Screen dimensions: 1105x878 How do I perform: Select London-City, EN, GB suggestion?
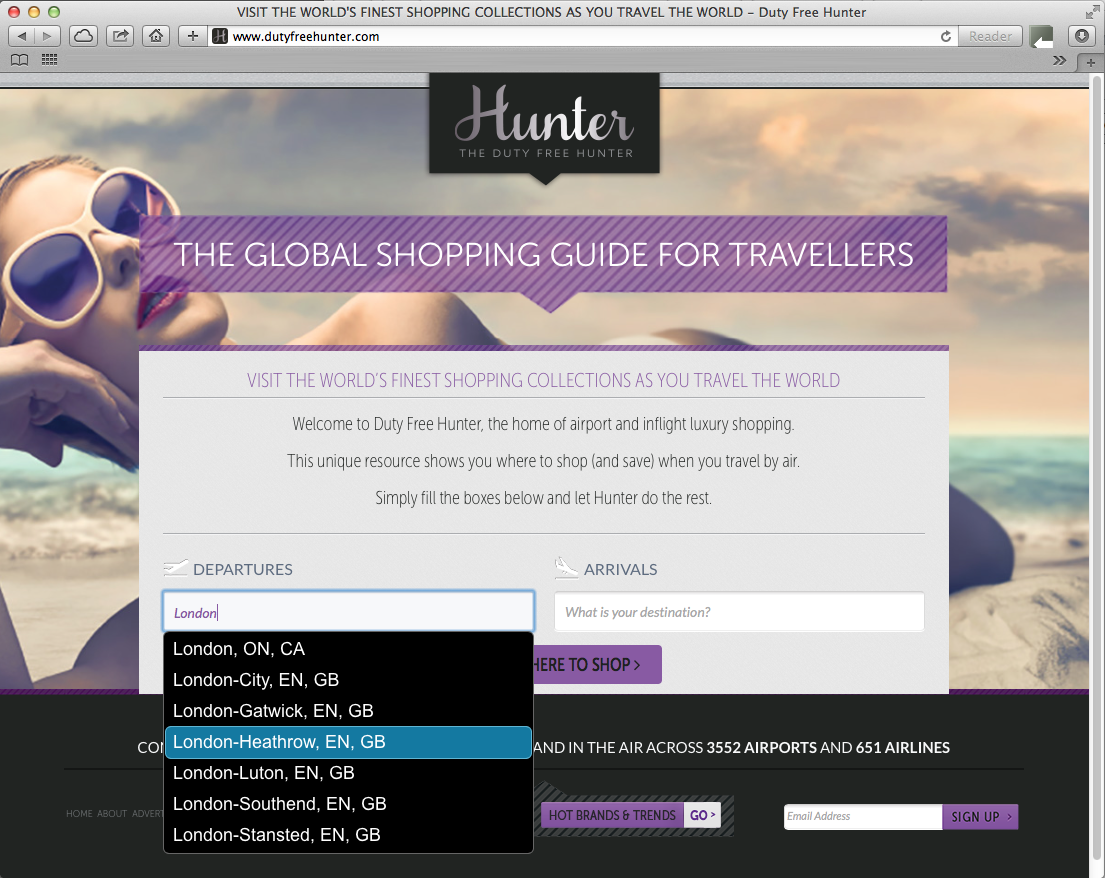click(x=348, y=680)
